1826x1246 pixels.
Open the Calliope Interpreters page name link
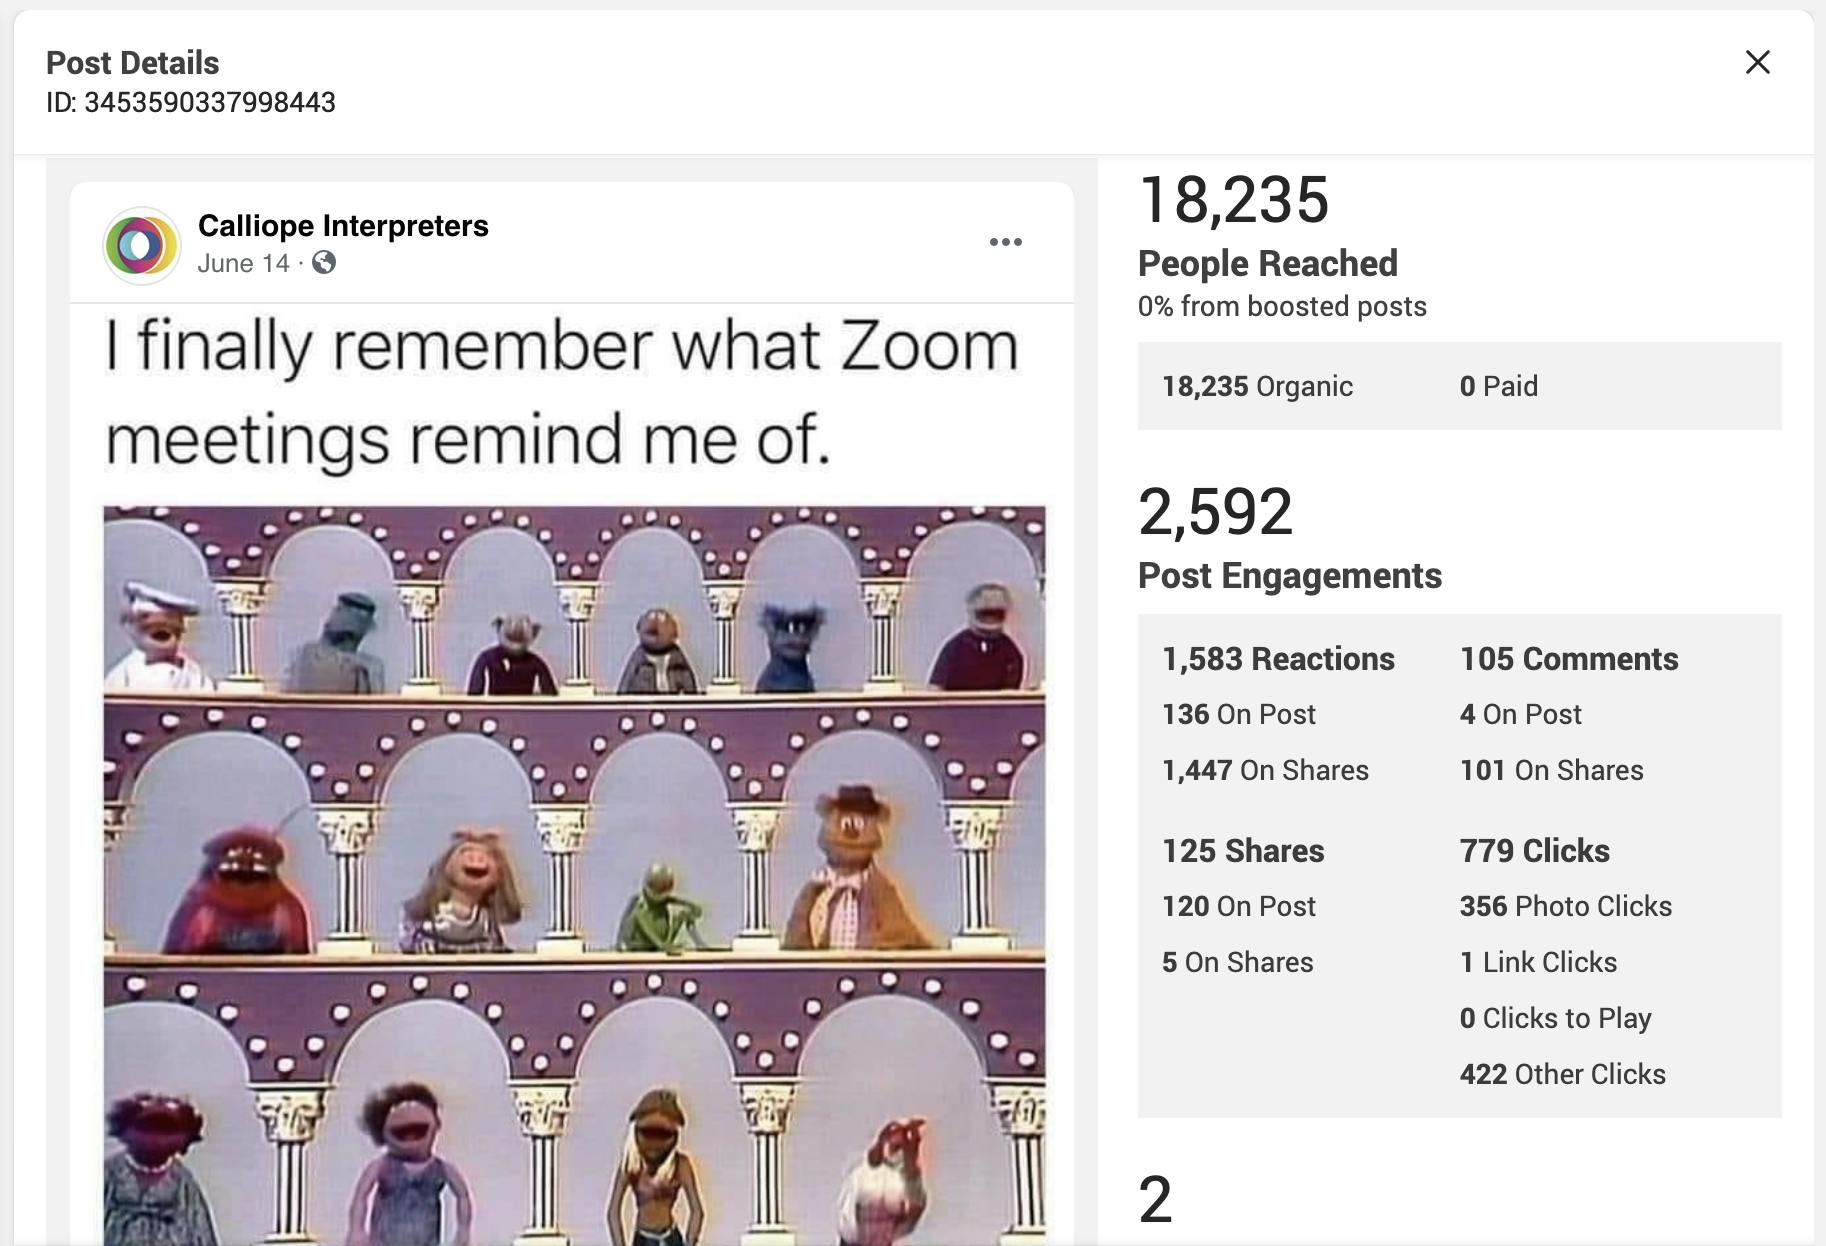[343, 226]
